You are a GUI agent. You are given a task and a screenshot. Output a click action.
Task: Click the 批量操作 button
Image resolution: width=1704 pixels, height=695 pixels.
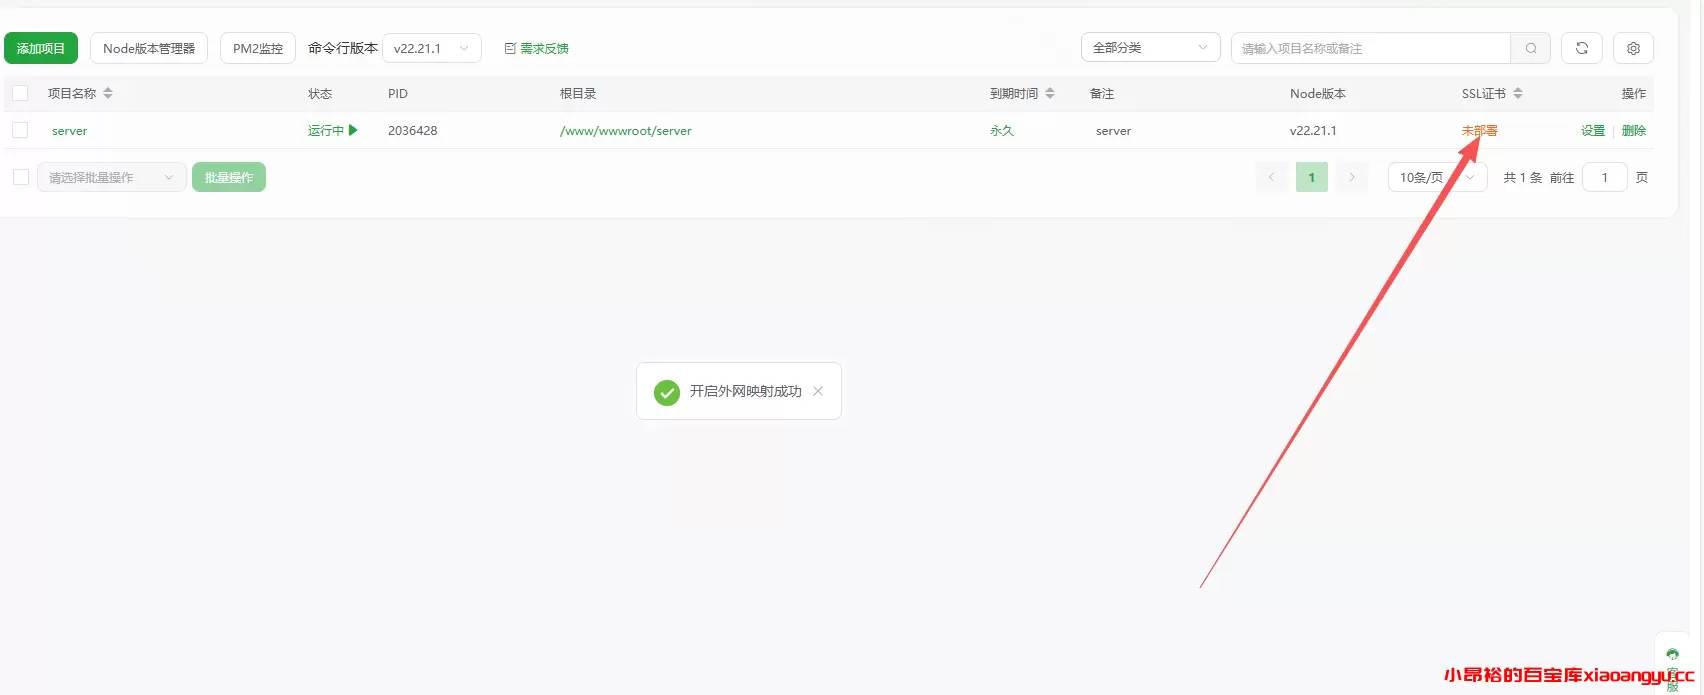[229, 177]
